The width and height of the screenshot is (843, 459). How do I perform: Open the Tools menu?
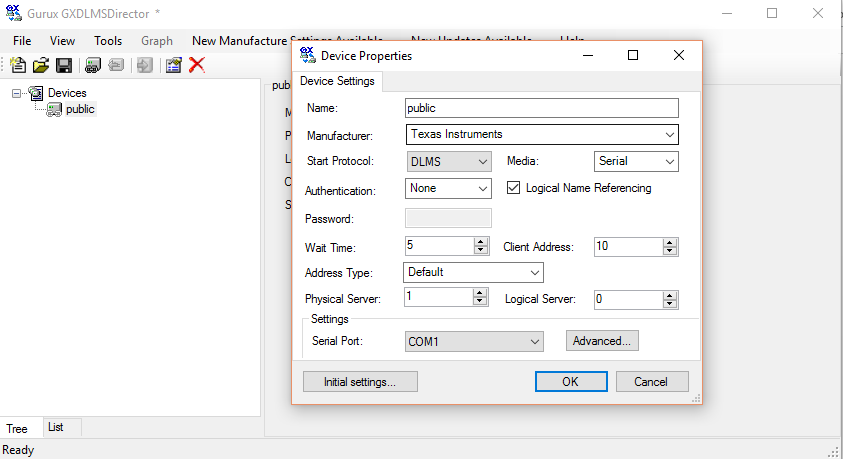(108, 41)
